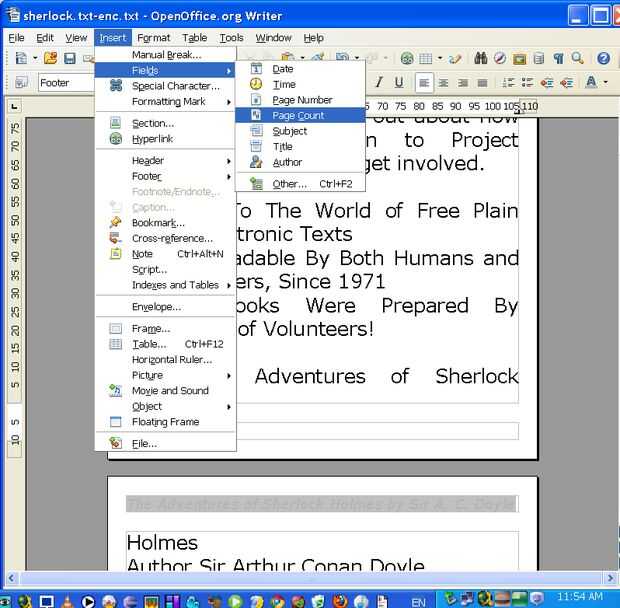Click the Navigator compass icon
This screenshot has height=608, width=620.
pos(500,59)
